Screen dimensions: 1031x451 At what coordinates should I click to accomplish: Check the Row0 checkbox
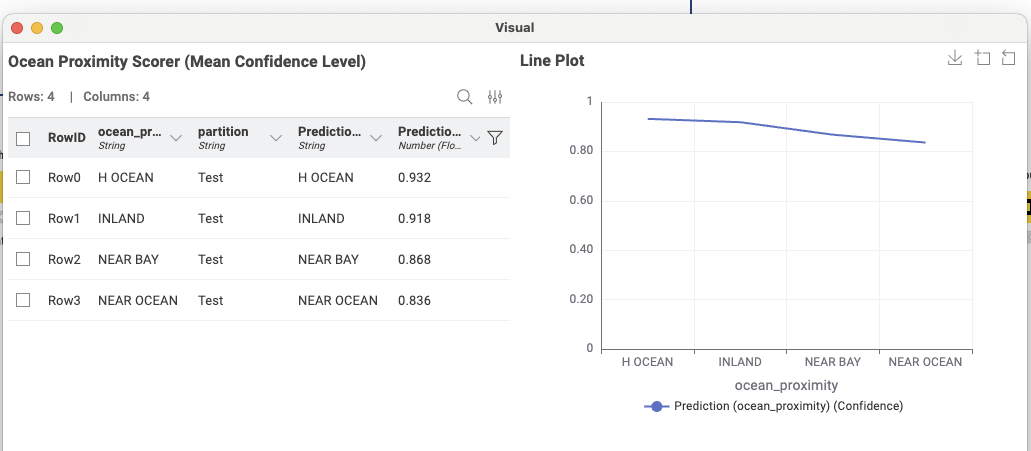coord(23,177)
